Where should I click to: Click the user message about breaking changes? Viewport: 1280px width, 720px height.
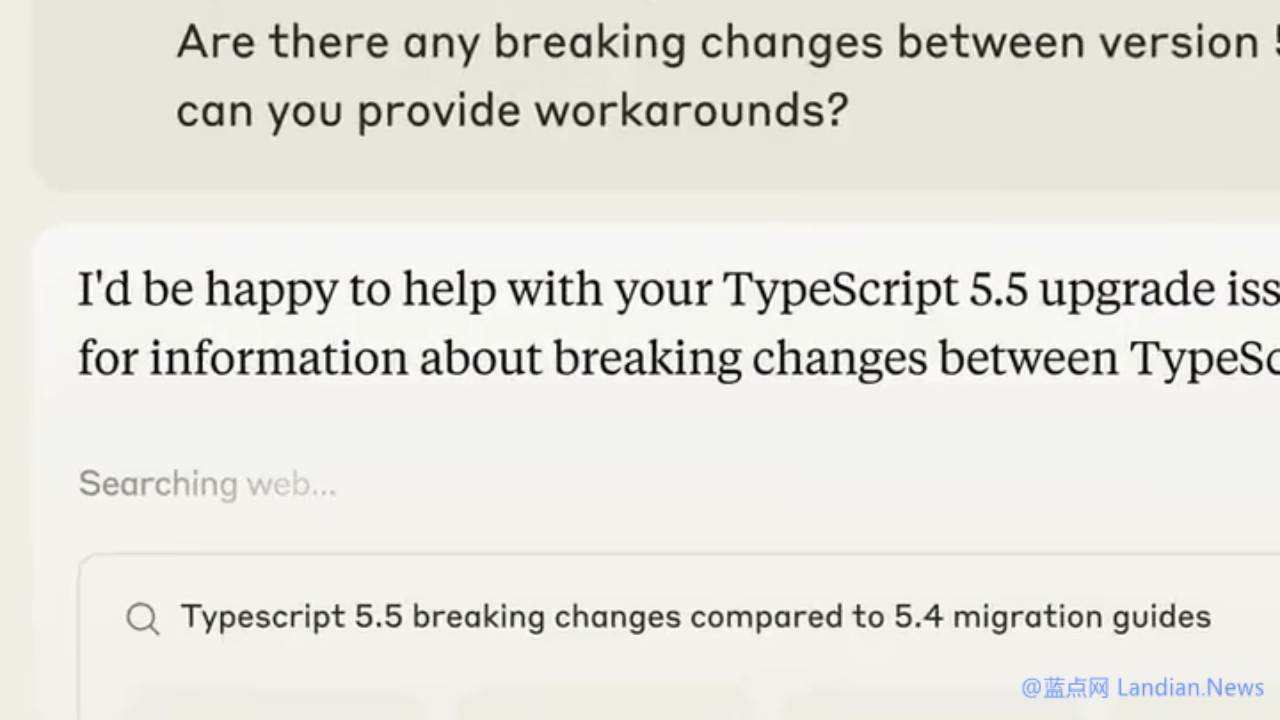click(728, 76)
